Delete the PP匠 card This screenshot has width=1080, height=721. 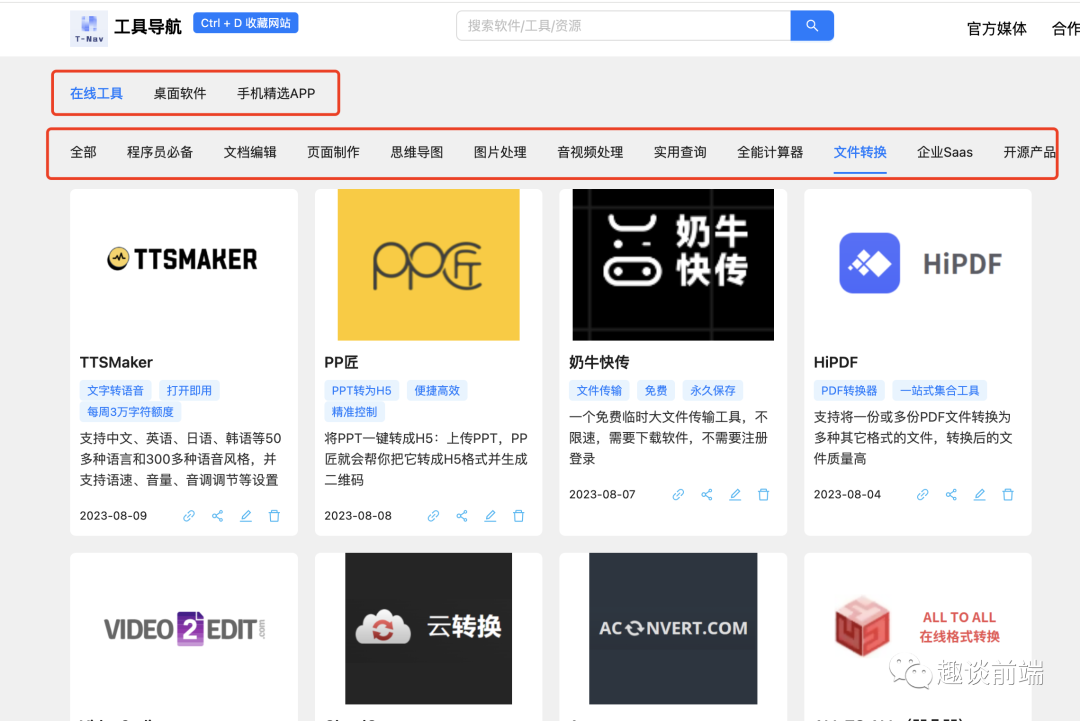(x=519, y=516)
